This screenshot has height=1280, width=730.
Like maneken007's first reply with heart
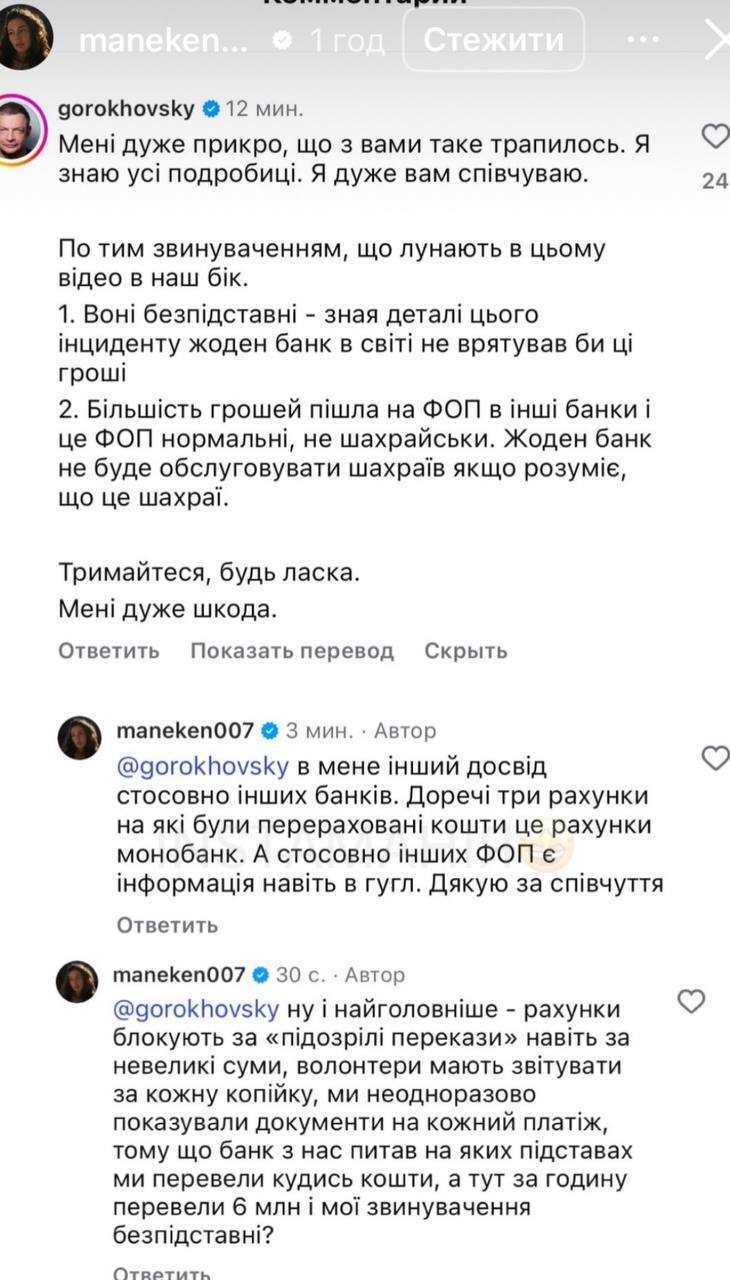pyautogui.click(x=715, y=758)
